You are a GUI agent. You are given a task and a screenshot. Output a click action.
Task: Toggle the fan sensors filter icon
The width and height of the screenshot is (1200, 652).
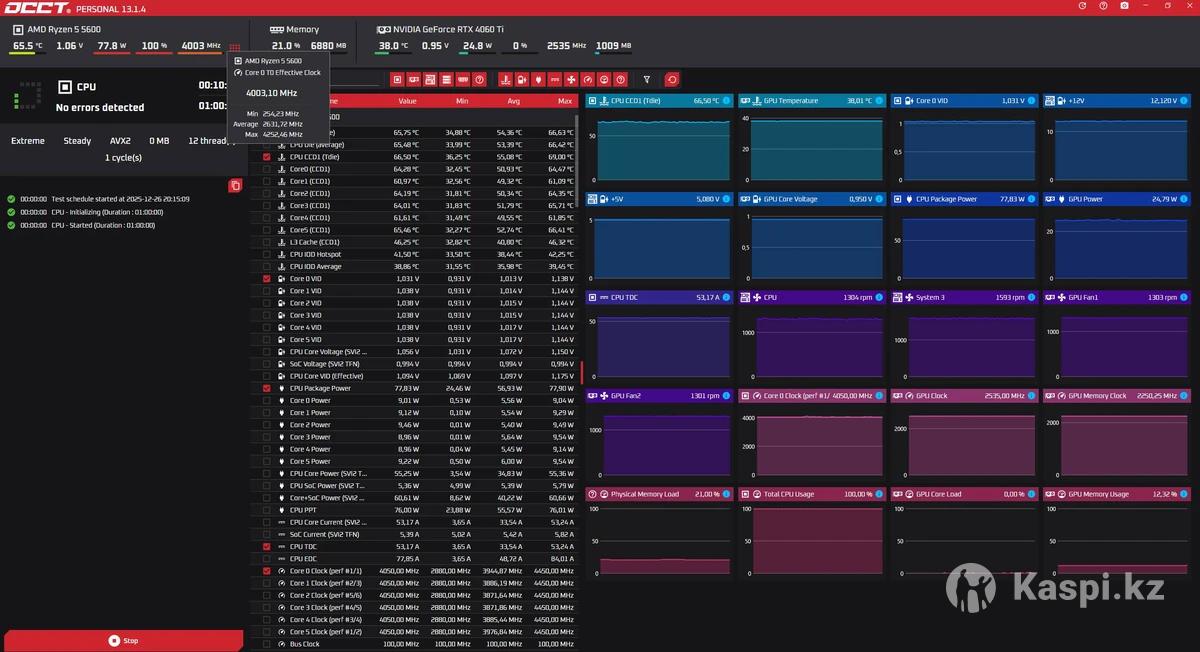coord(571,79)
